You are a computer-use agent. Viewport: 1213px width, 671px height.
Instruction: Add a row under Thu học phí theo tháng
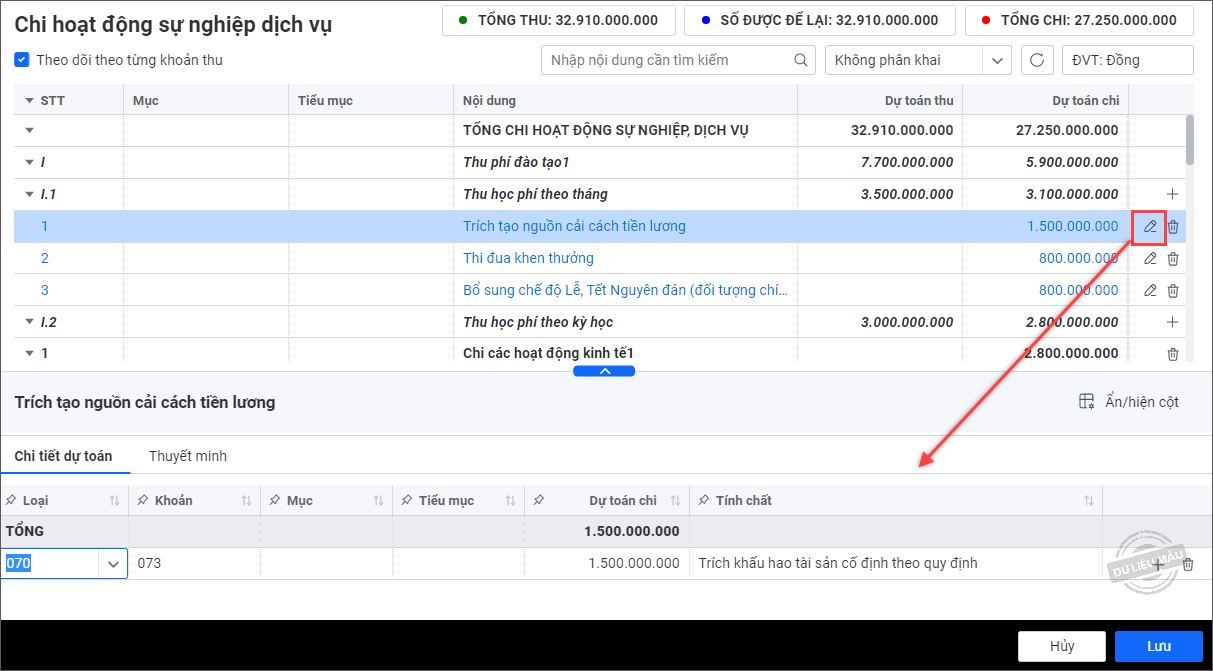(1173, 194)
